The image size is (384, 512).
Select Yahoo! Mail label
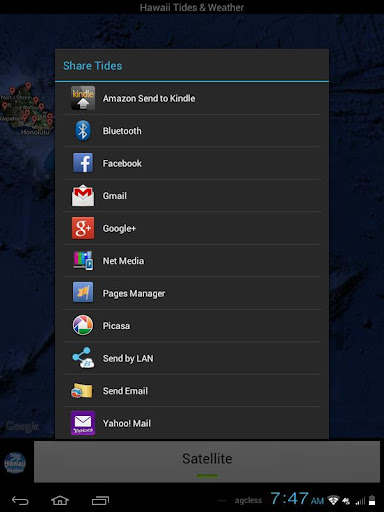pos(127,423)
